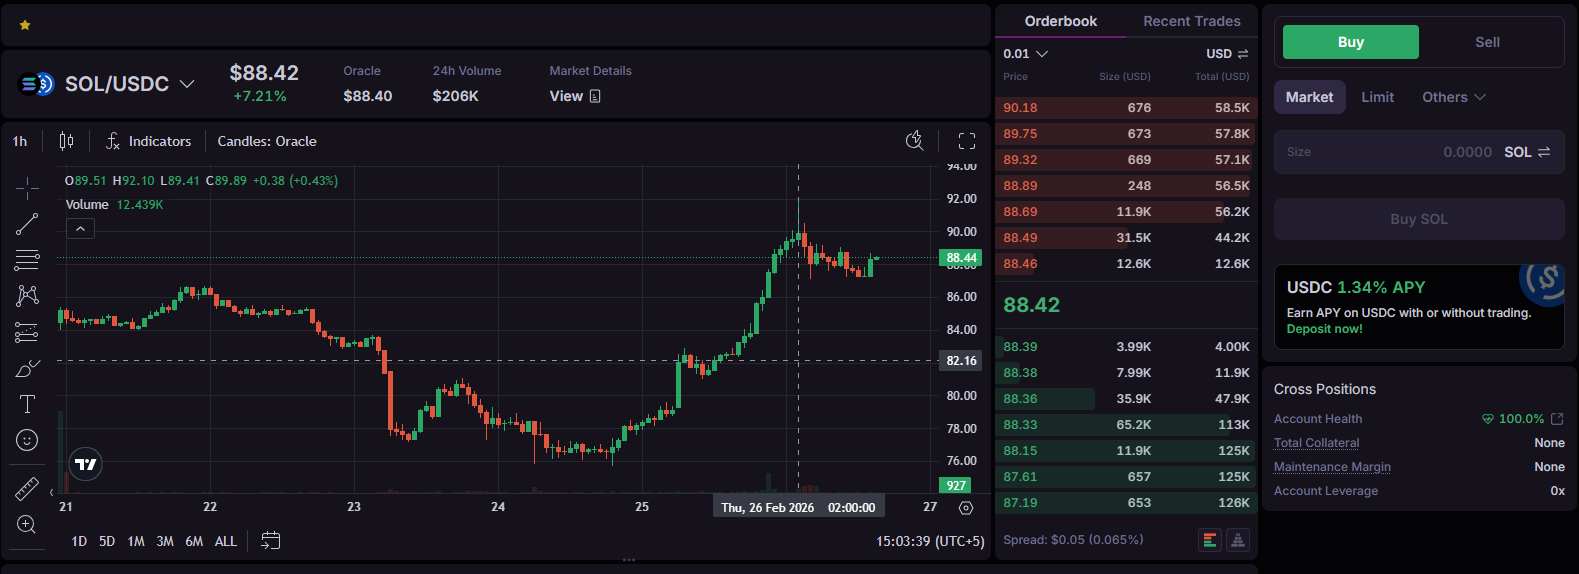Select the text annotation tool

click(27, 404)
